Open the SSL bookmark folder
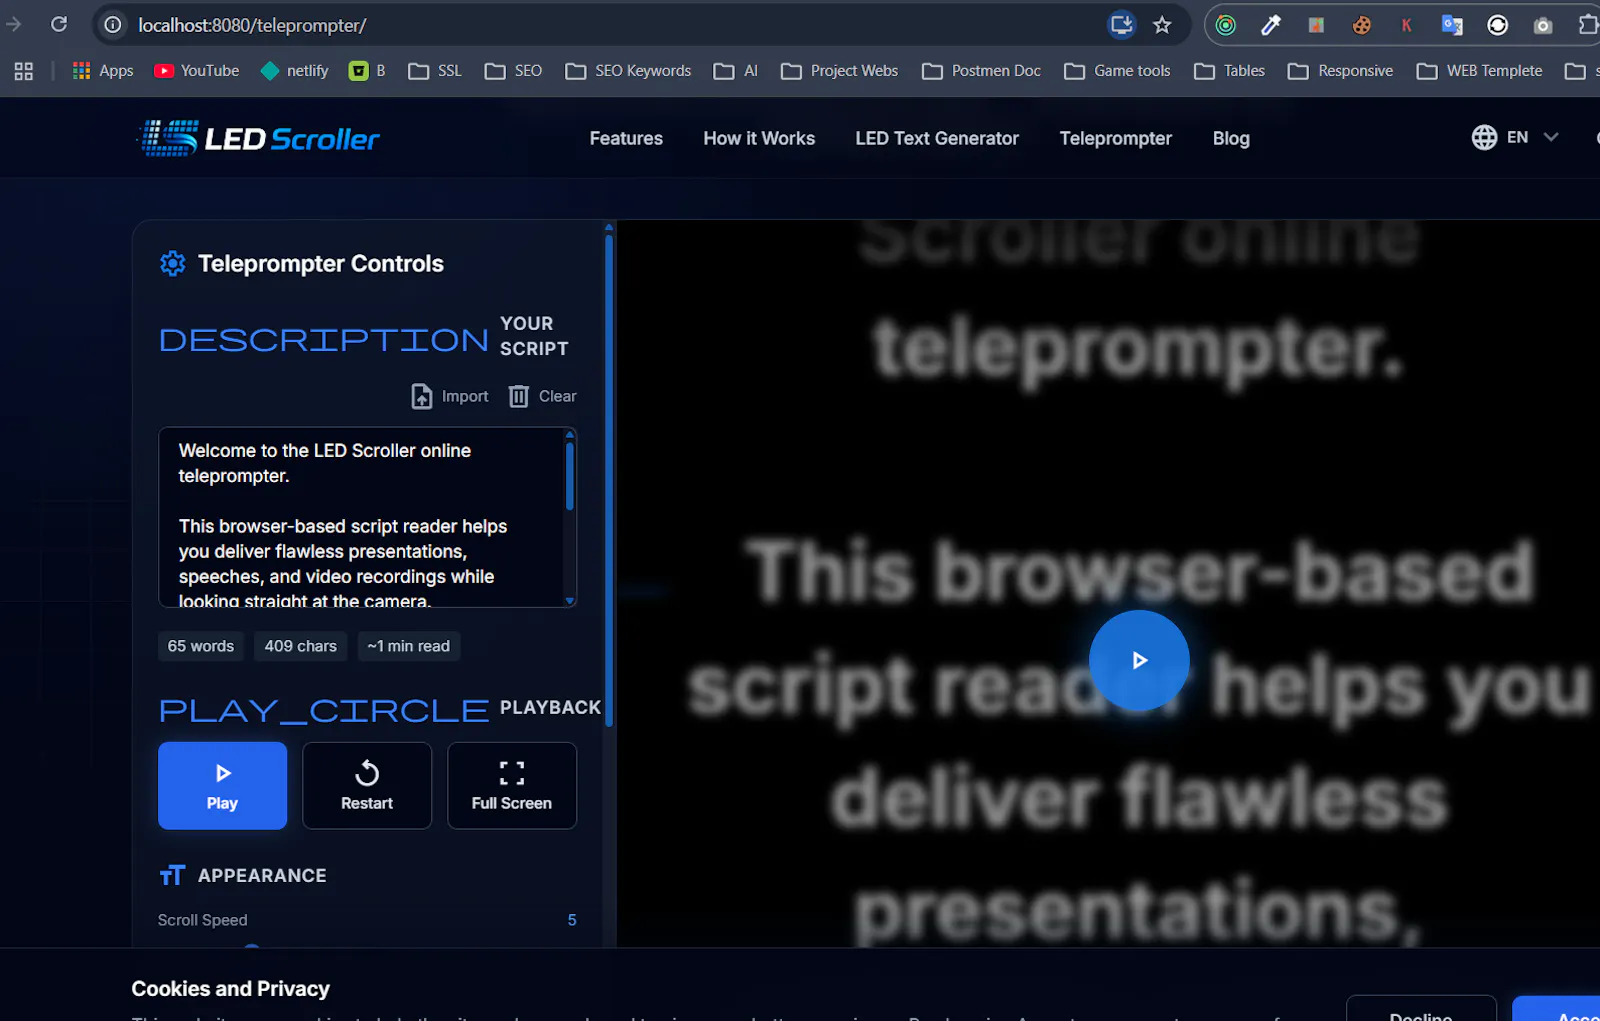Screen dimensions: 1600x1021 click(435, 71)
